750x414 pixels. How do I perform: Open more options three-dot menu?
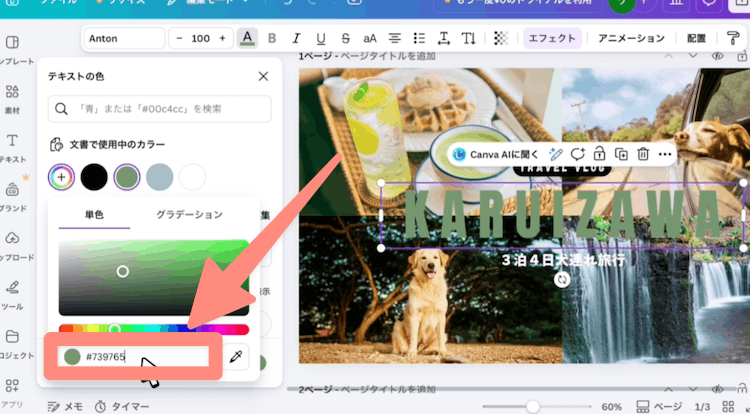(665, 154)
